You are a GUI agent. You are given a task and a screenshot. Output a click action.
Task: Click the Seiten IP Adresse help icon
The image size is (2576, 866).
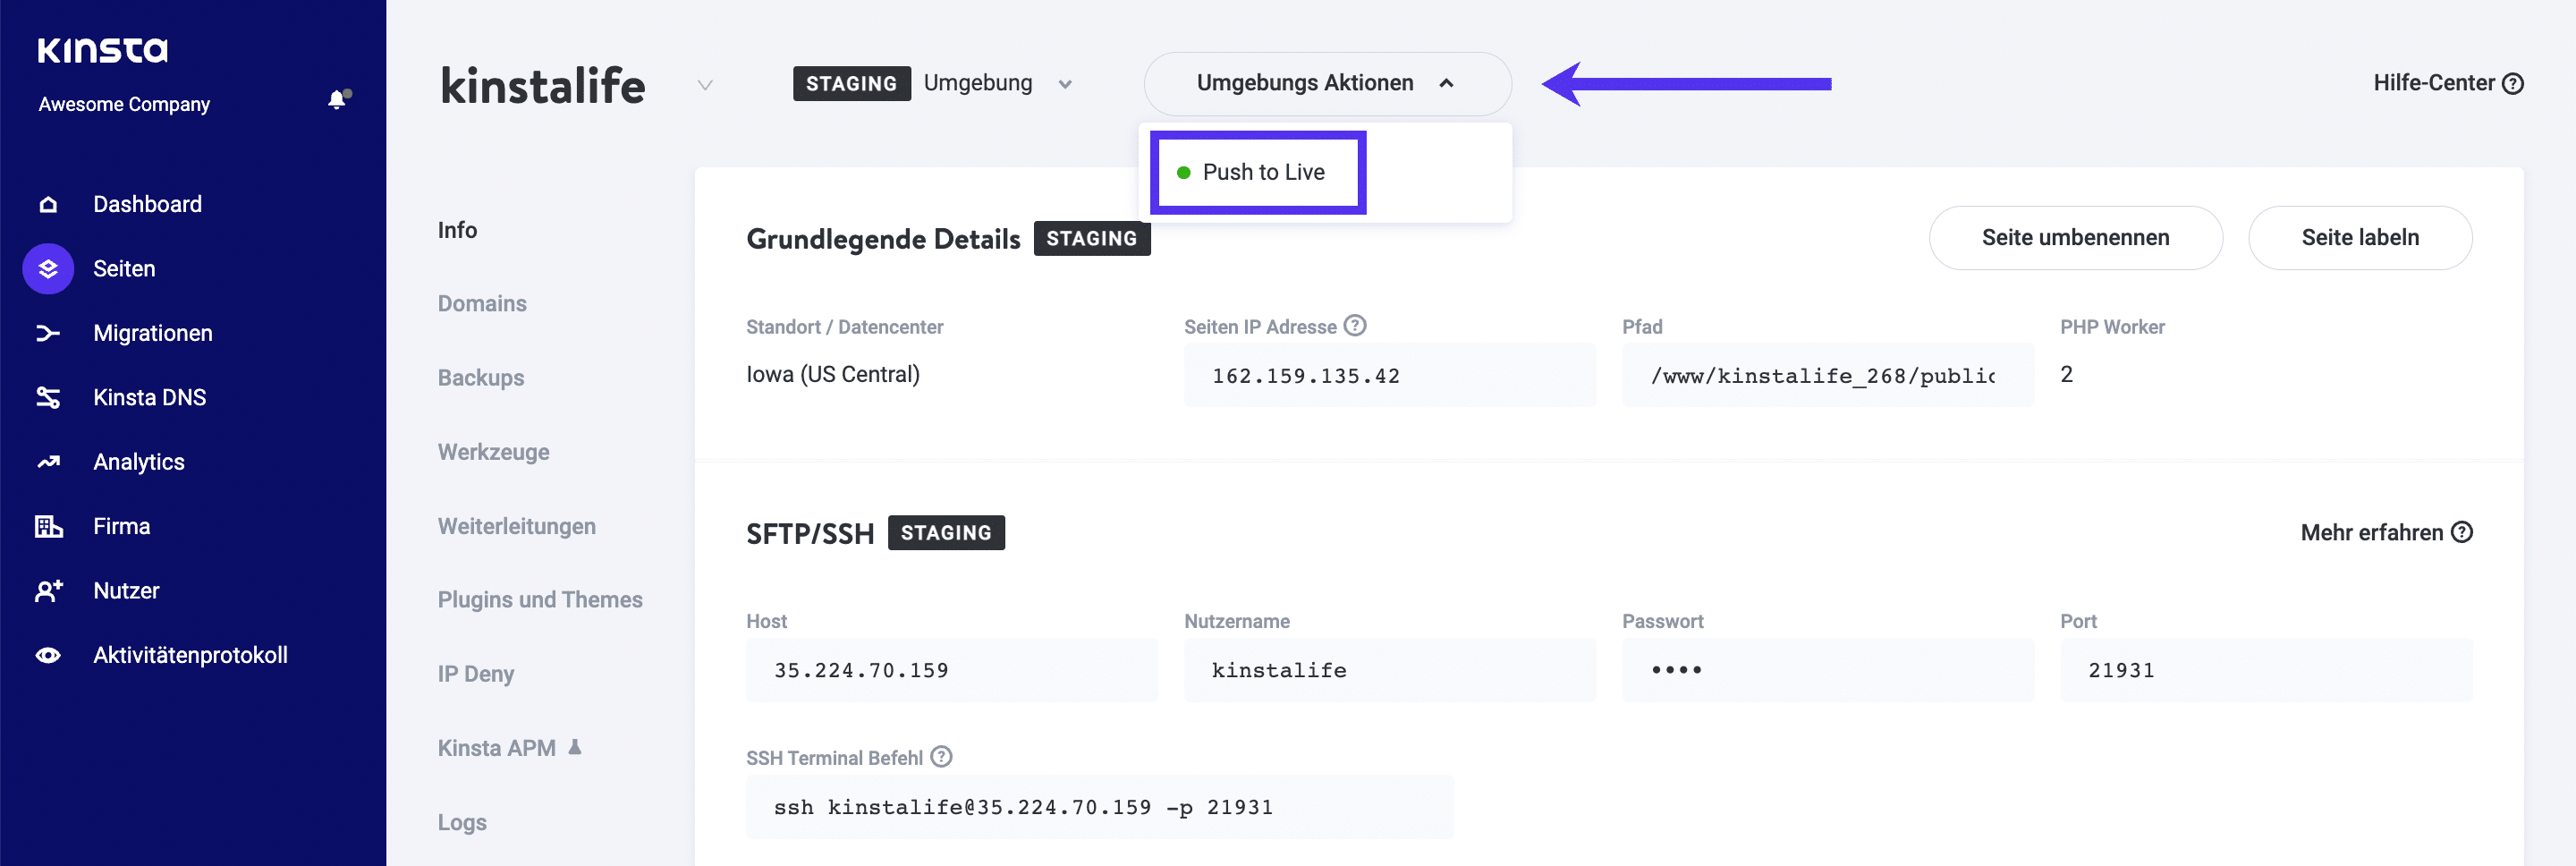coord(1355,324)
